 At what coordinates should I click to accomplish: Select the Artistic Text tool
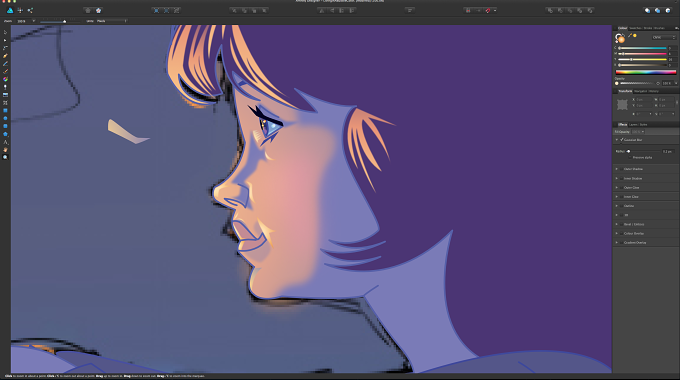point(5,142)
